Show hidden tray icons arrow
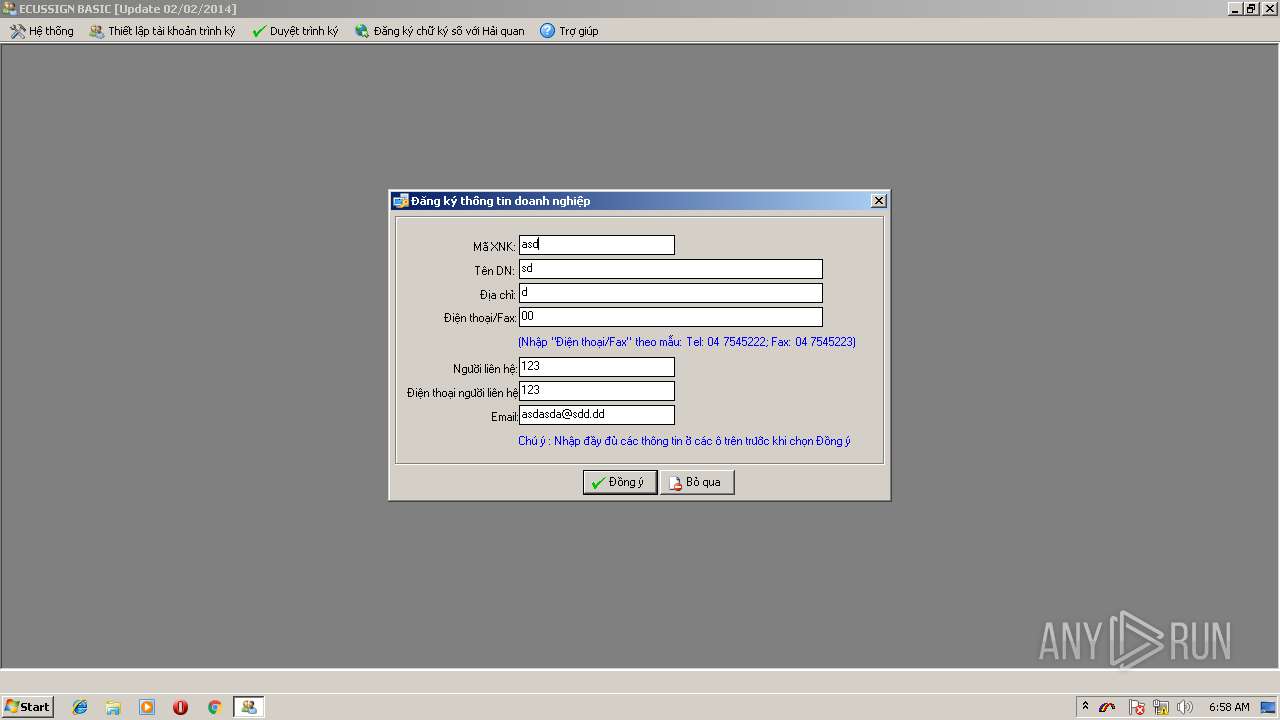 tap(1085, 707)
